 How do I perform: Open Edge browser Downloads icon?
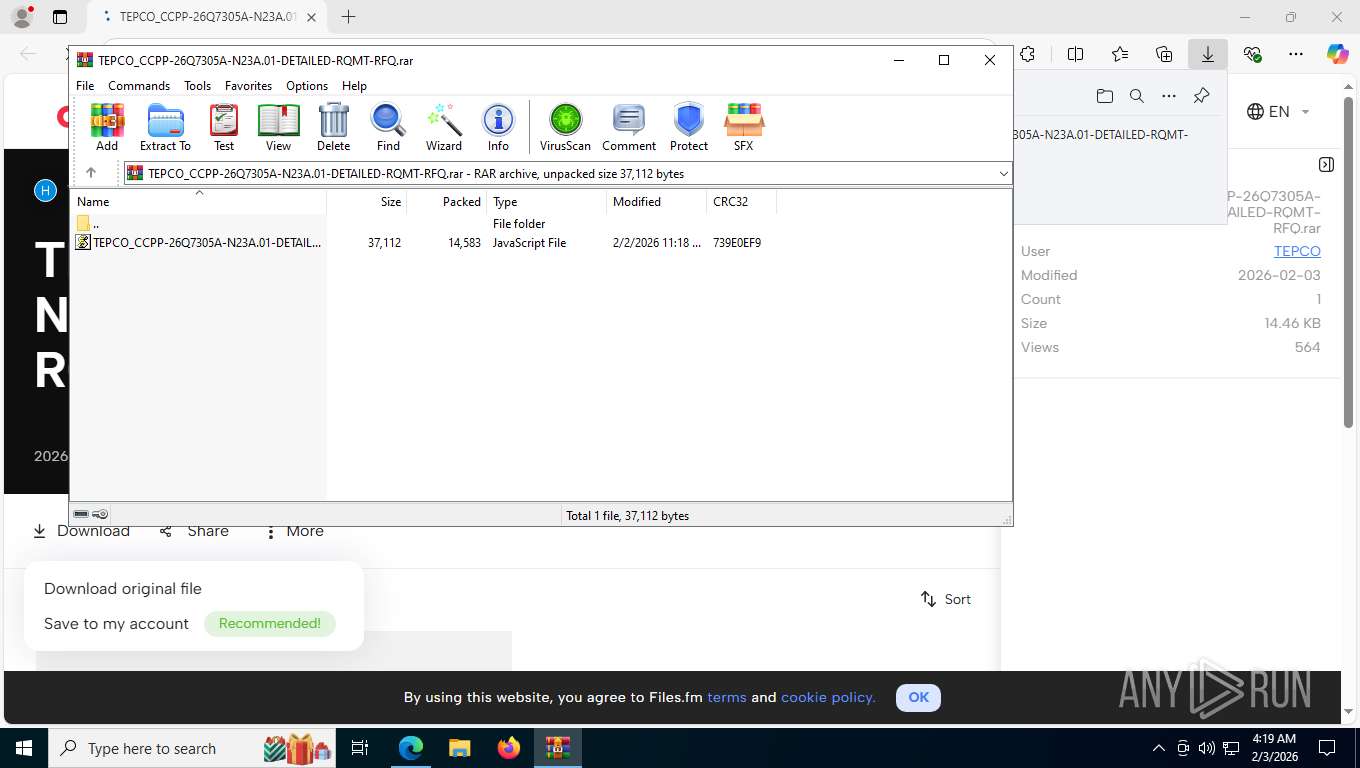1208,54
